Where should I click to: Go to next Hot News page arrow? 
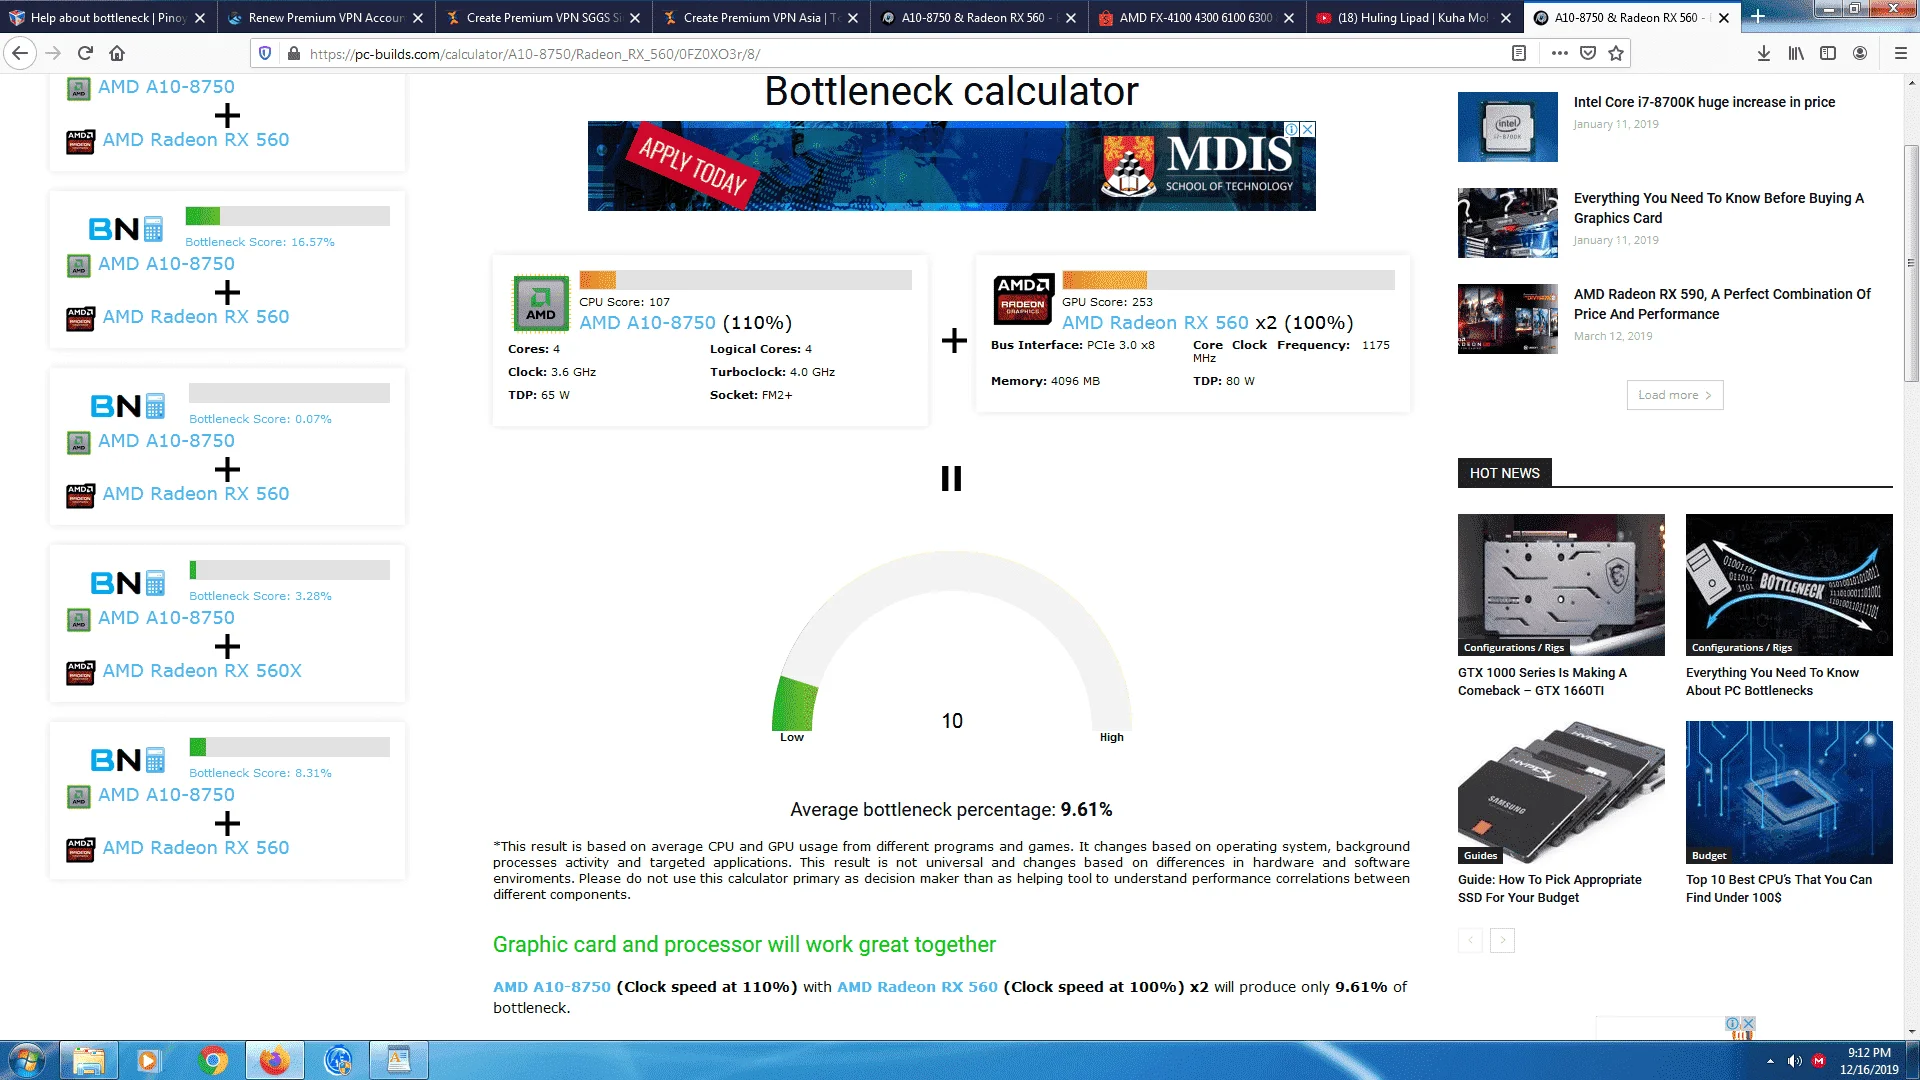coord(1502,940)
